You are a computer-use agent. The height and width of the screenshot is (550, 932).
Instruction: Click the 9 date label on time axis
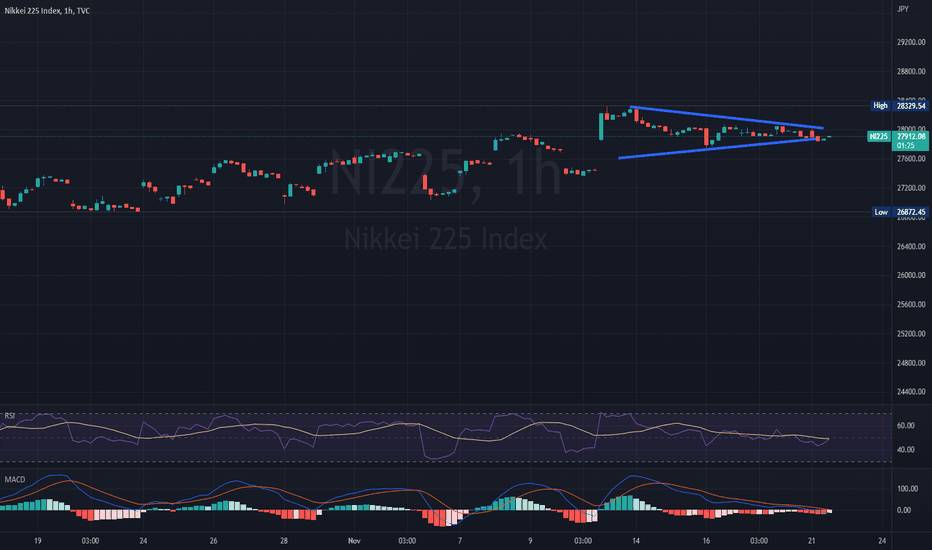[530, 540]
